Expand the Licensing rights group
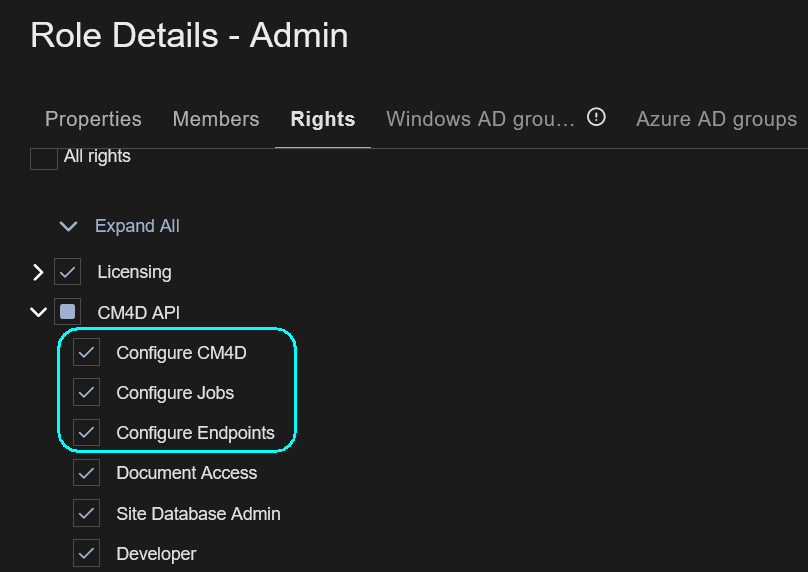Viewport: 808px width, 572px height. click(x=38, y=272)
